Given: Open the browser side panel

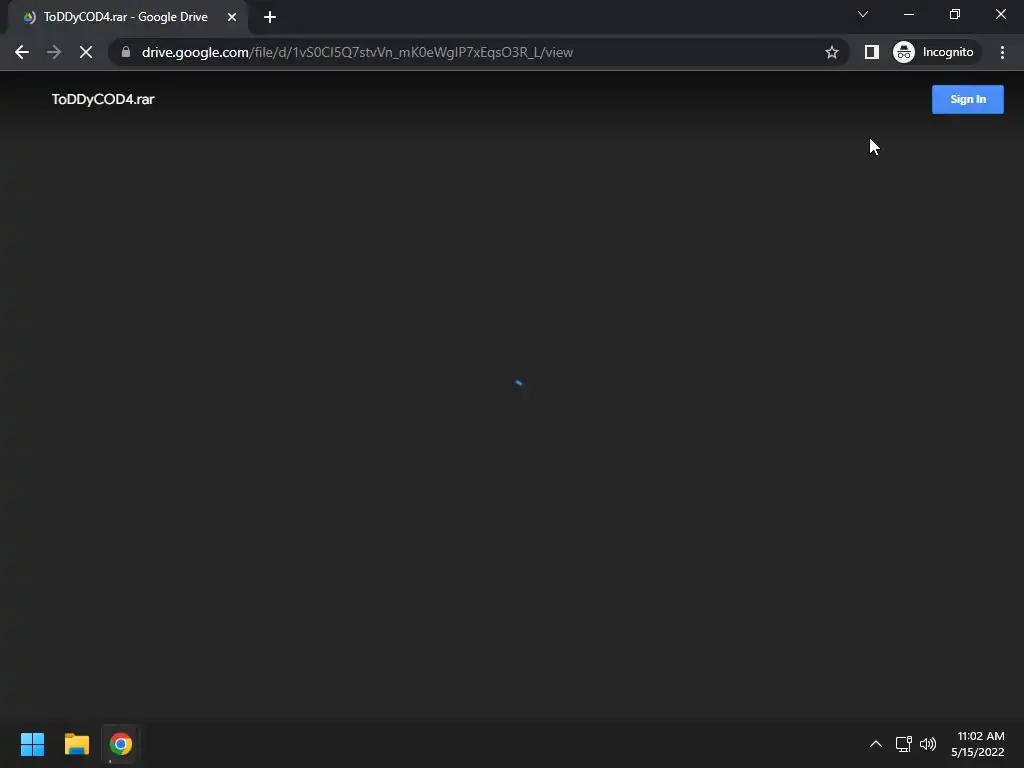Looking at the screenshot, I should click(x=872, y=52).
